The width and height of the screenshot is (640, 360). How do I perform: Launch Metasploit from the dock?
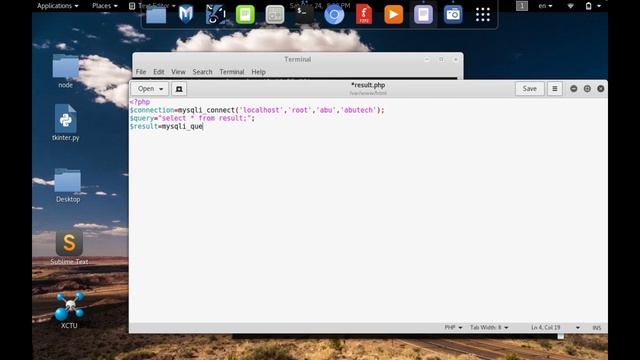point(186,15)
